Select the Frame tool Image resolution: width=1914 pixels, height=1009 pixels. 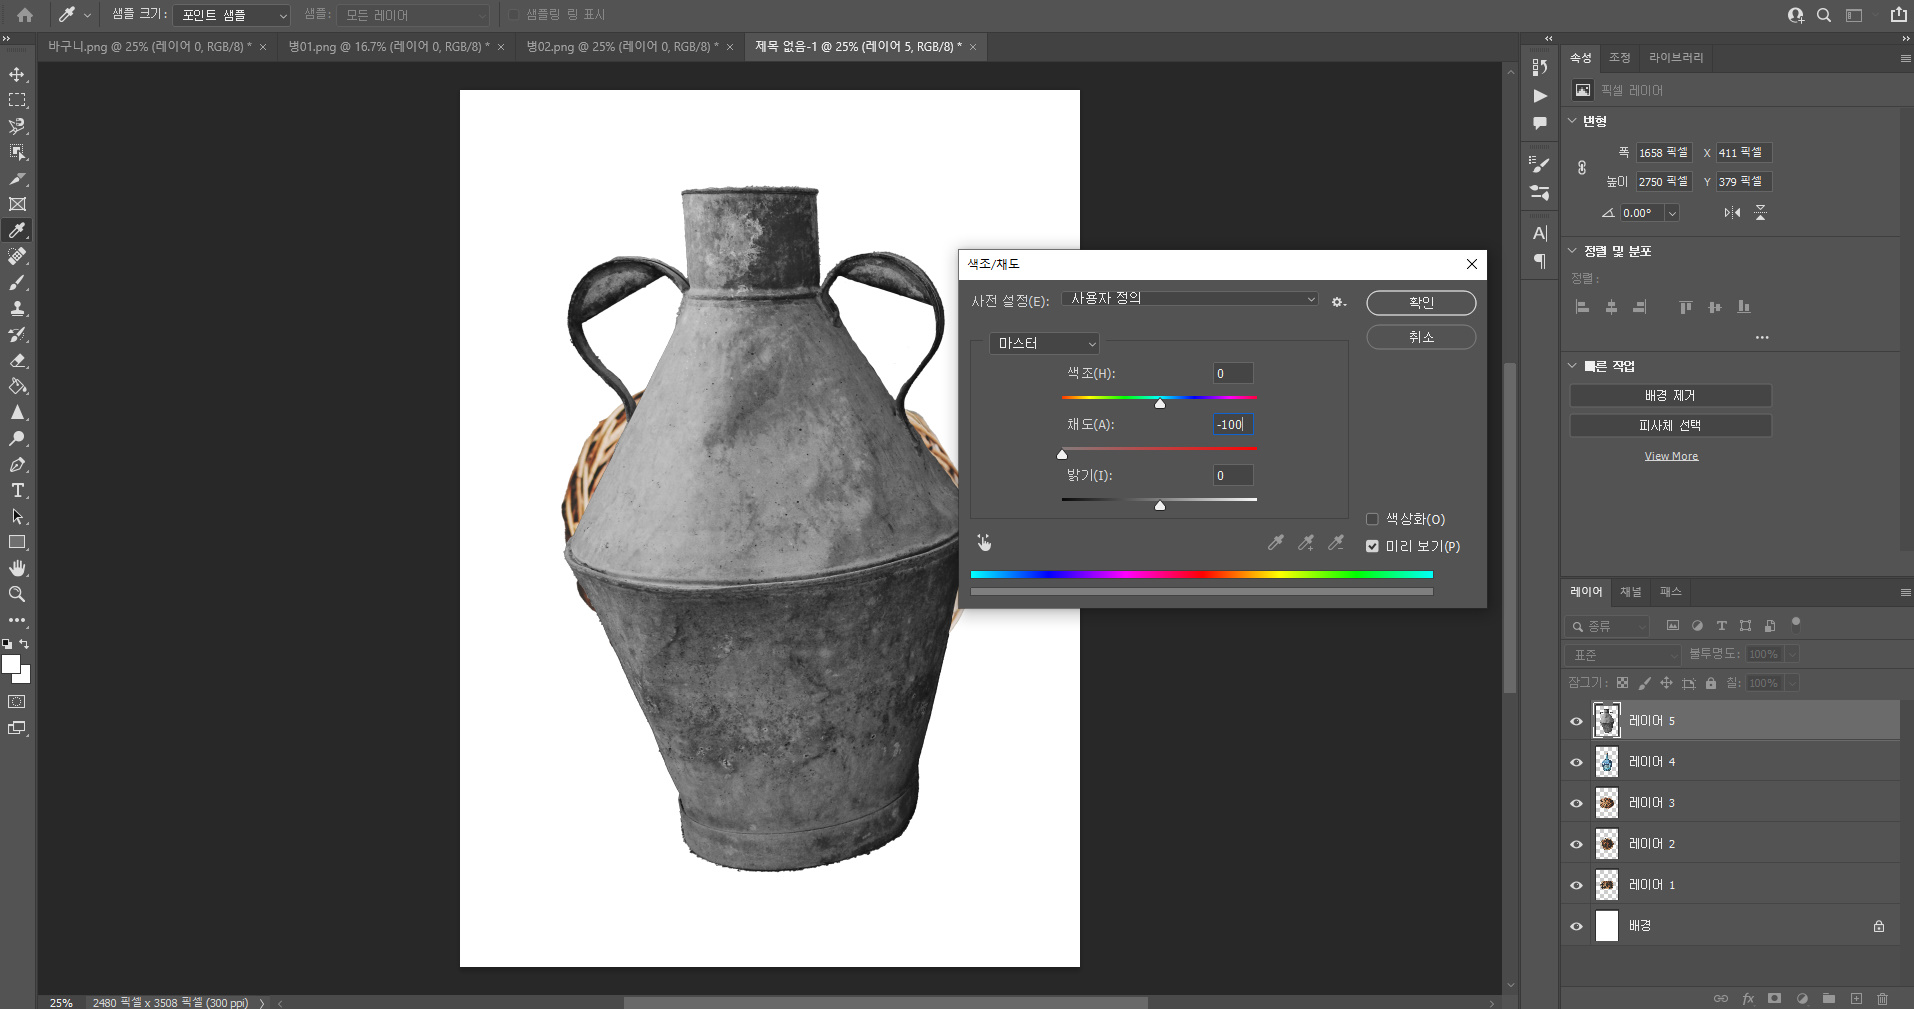(17, 205)
